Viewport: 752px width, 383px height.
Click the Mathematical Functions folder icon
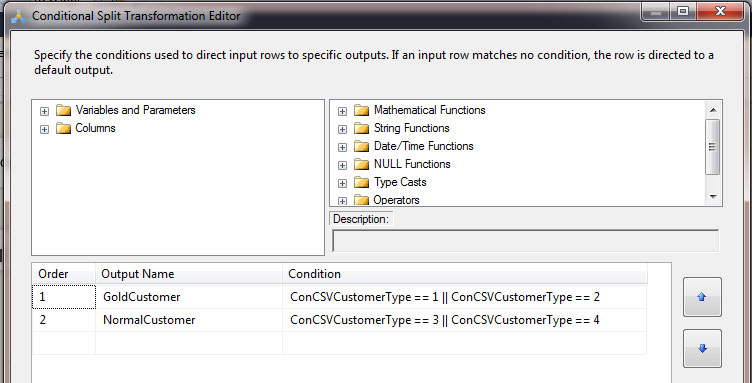(x=361, y=111)
